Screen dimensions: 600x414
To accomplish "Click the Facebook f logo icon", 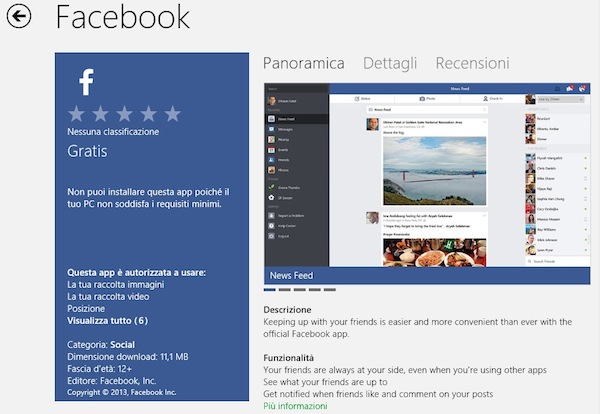I will point(86,82).
